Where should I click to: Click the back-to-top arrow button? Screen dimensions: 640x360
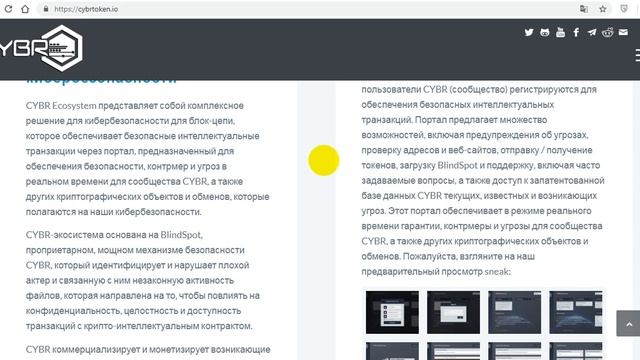(x=629, y=323)
